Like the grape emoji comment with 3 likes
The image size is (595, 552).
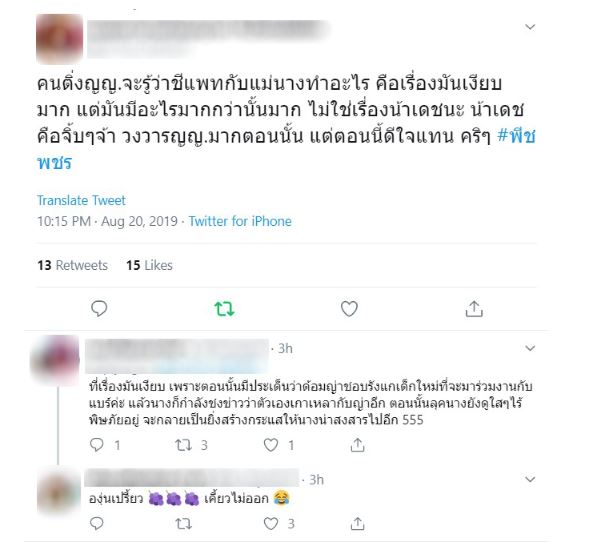click(x=271, y=524)
